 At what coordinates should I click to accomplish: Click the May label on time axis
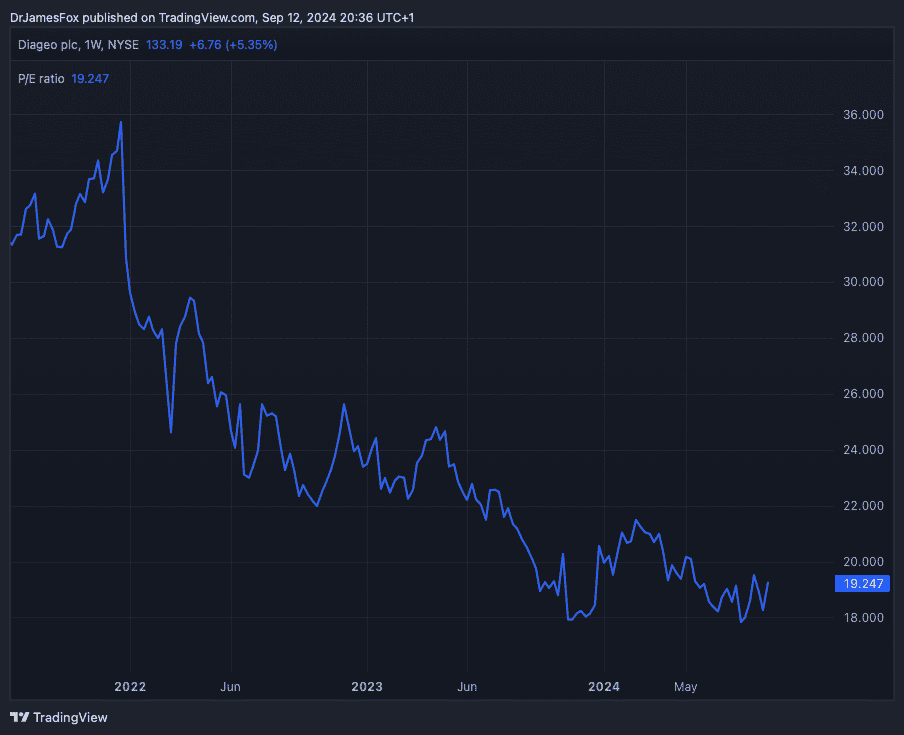click(685, 687)
